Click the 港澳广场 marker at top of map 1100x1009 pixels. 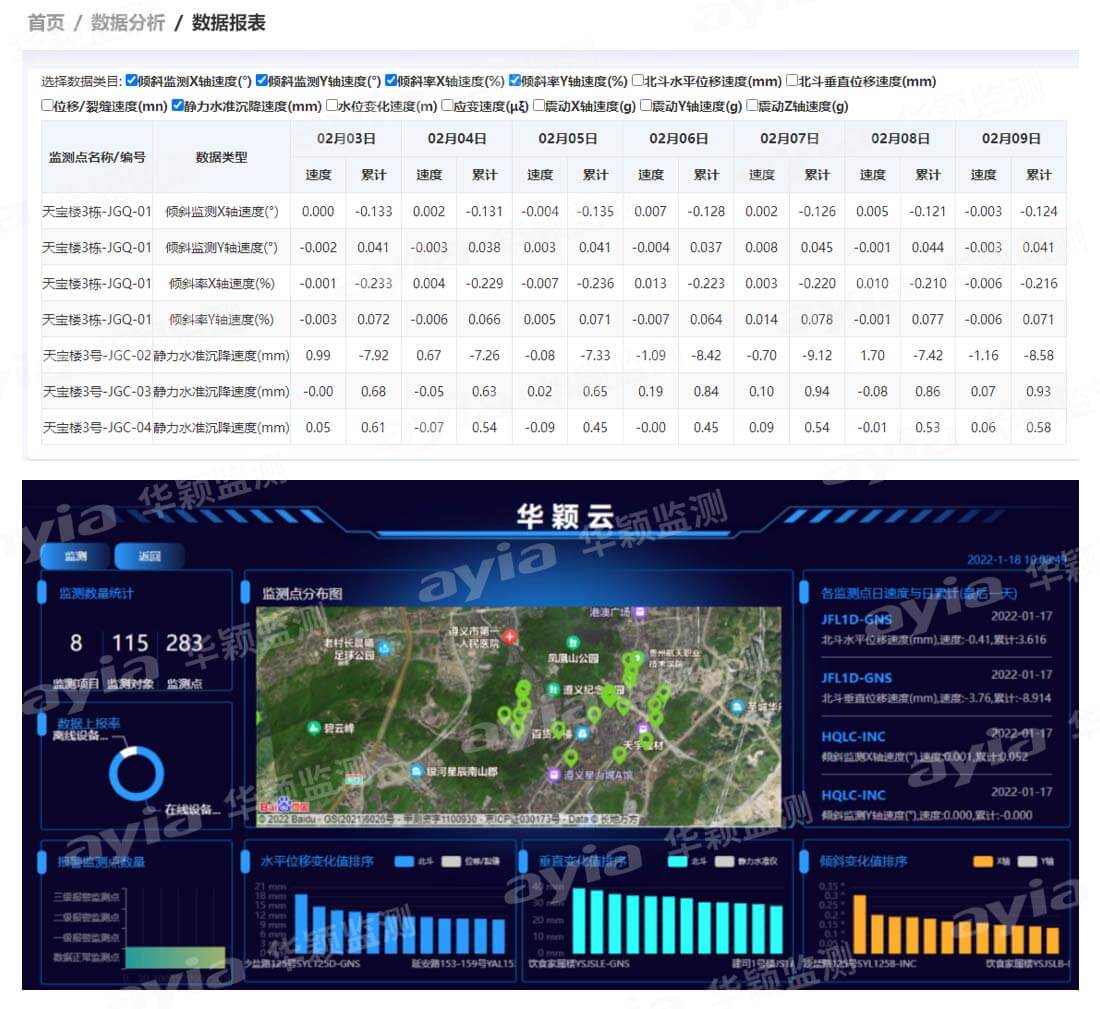click(x=640, y=612)
